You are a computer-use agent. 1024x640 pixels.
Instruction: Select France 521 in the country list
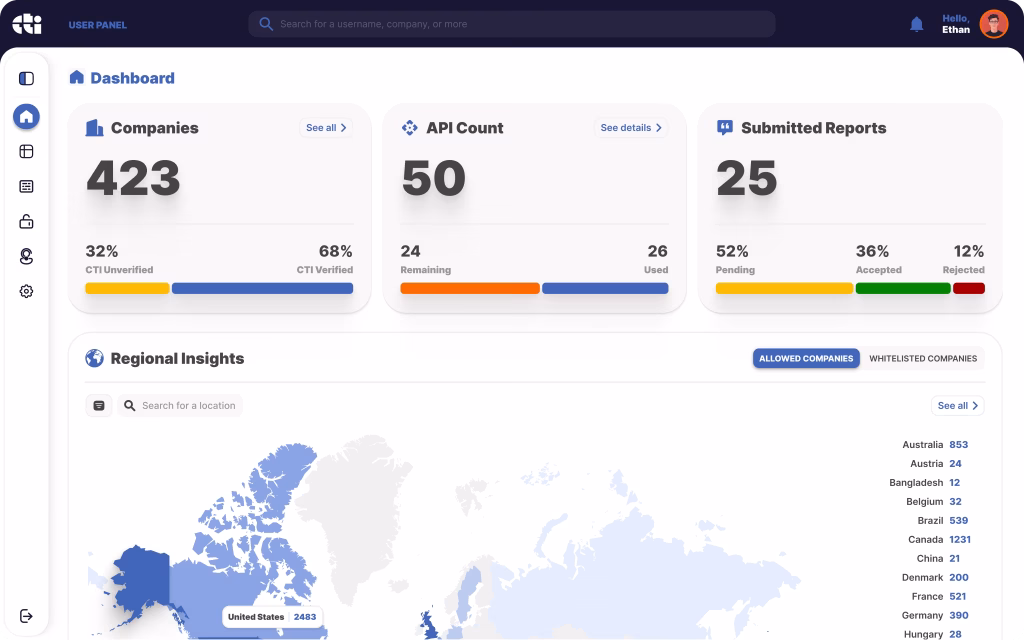(939, 596)
